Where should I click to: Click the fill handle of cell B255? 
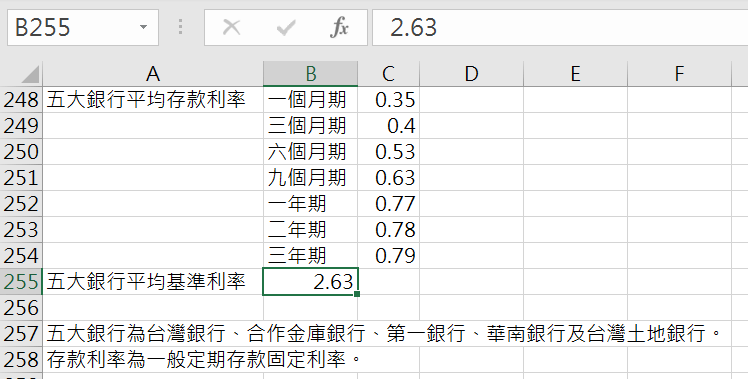click(x=357, y=294)
